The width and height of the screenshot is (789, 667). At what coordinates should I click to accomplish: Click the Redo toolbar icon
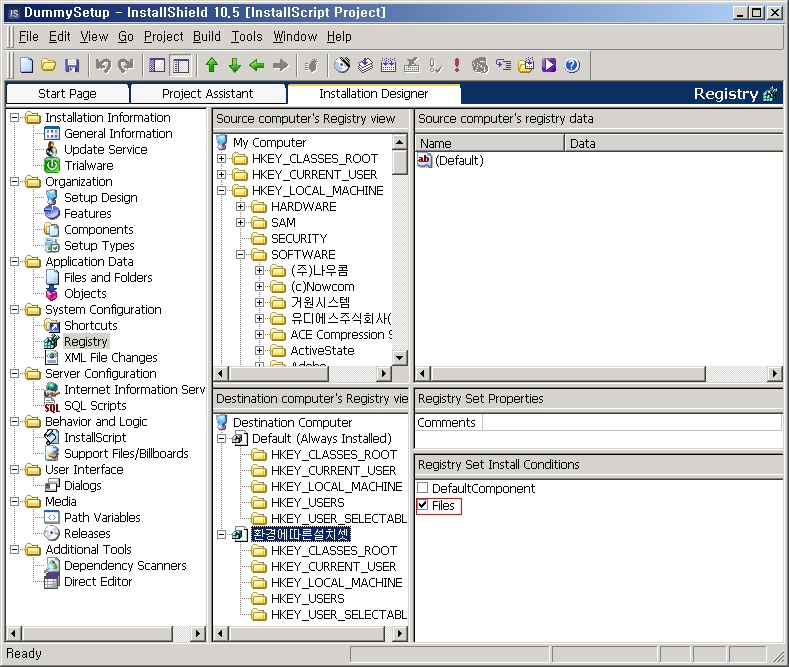(x=125, y=65)
